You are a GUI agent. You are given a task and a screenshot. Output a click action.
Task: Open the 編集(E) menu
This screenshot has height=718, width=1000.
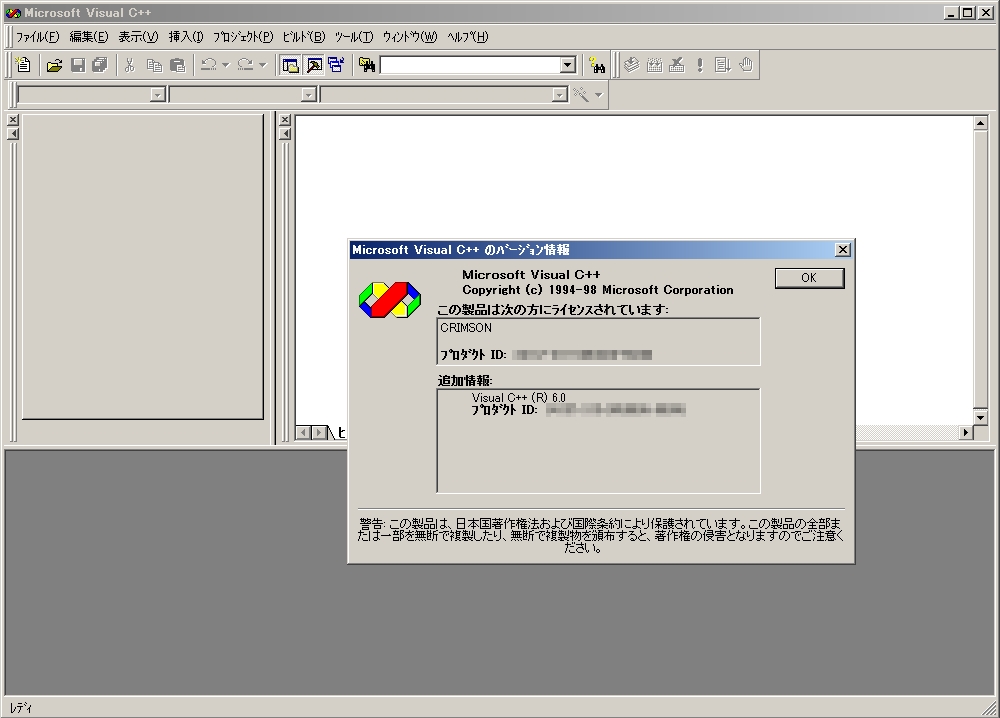coord(89,37)
